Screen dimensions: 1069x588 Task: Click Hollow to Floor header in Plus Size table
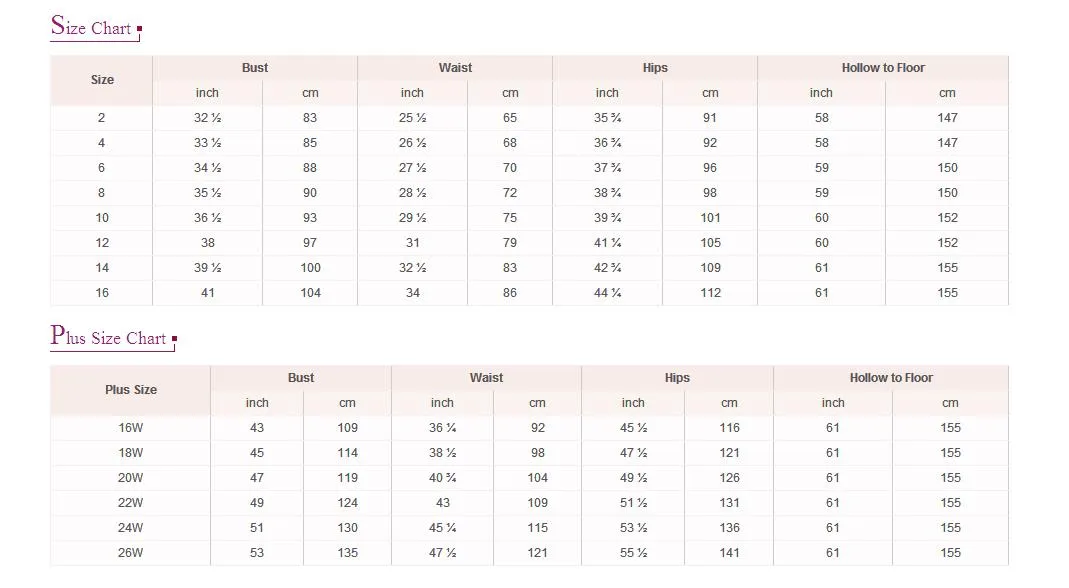(x=891, y=378)
